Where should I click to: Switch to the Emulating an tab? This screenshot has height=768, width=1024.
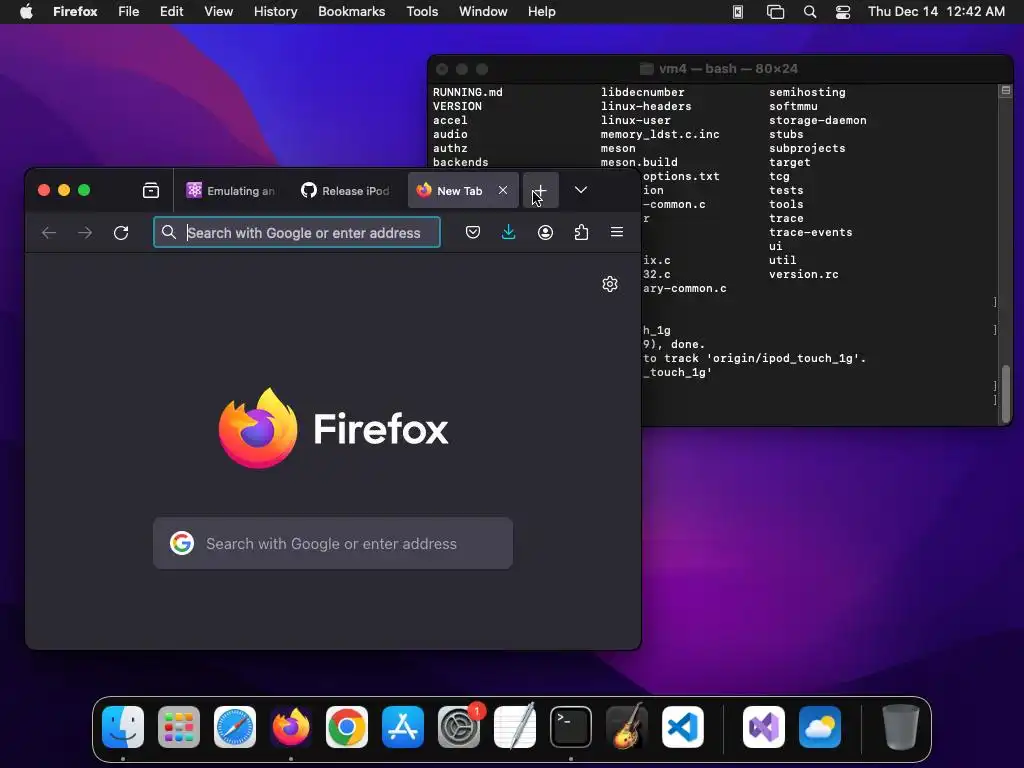(x=231, y=191)
